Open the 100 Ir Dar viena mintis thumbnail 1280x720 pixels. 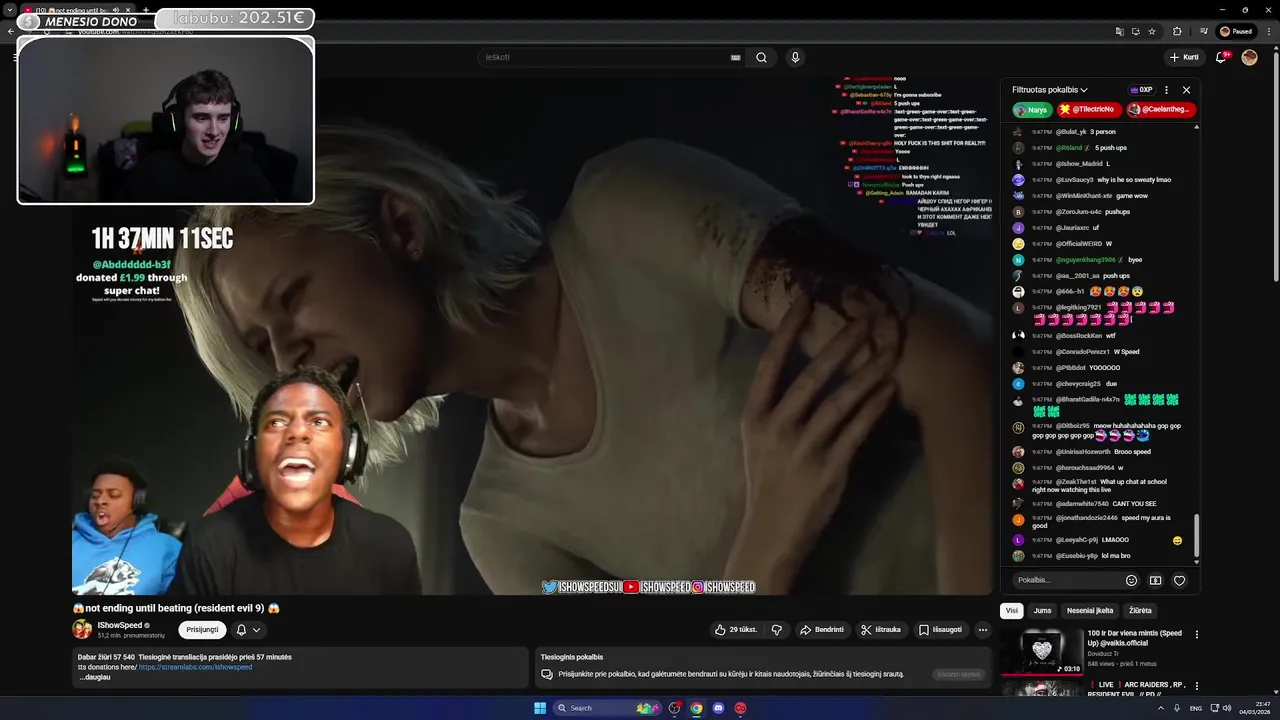1042,651
